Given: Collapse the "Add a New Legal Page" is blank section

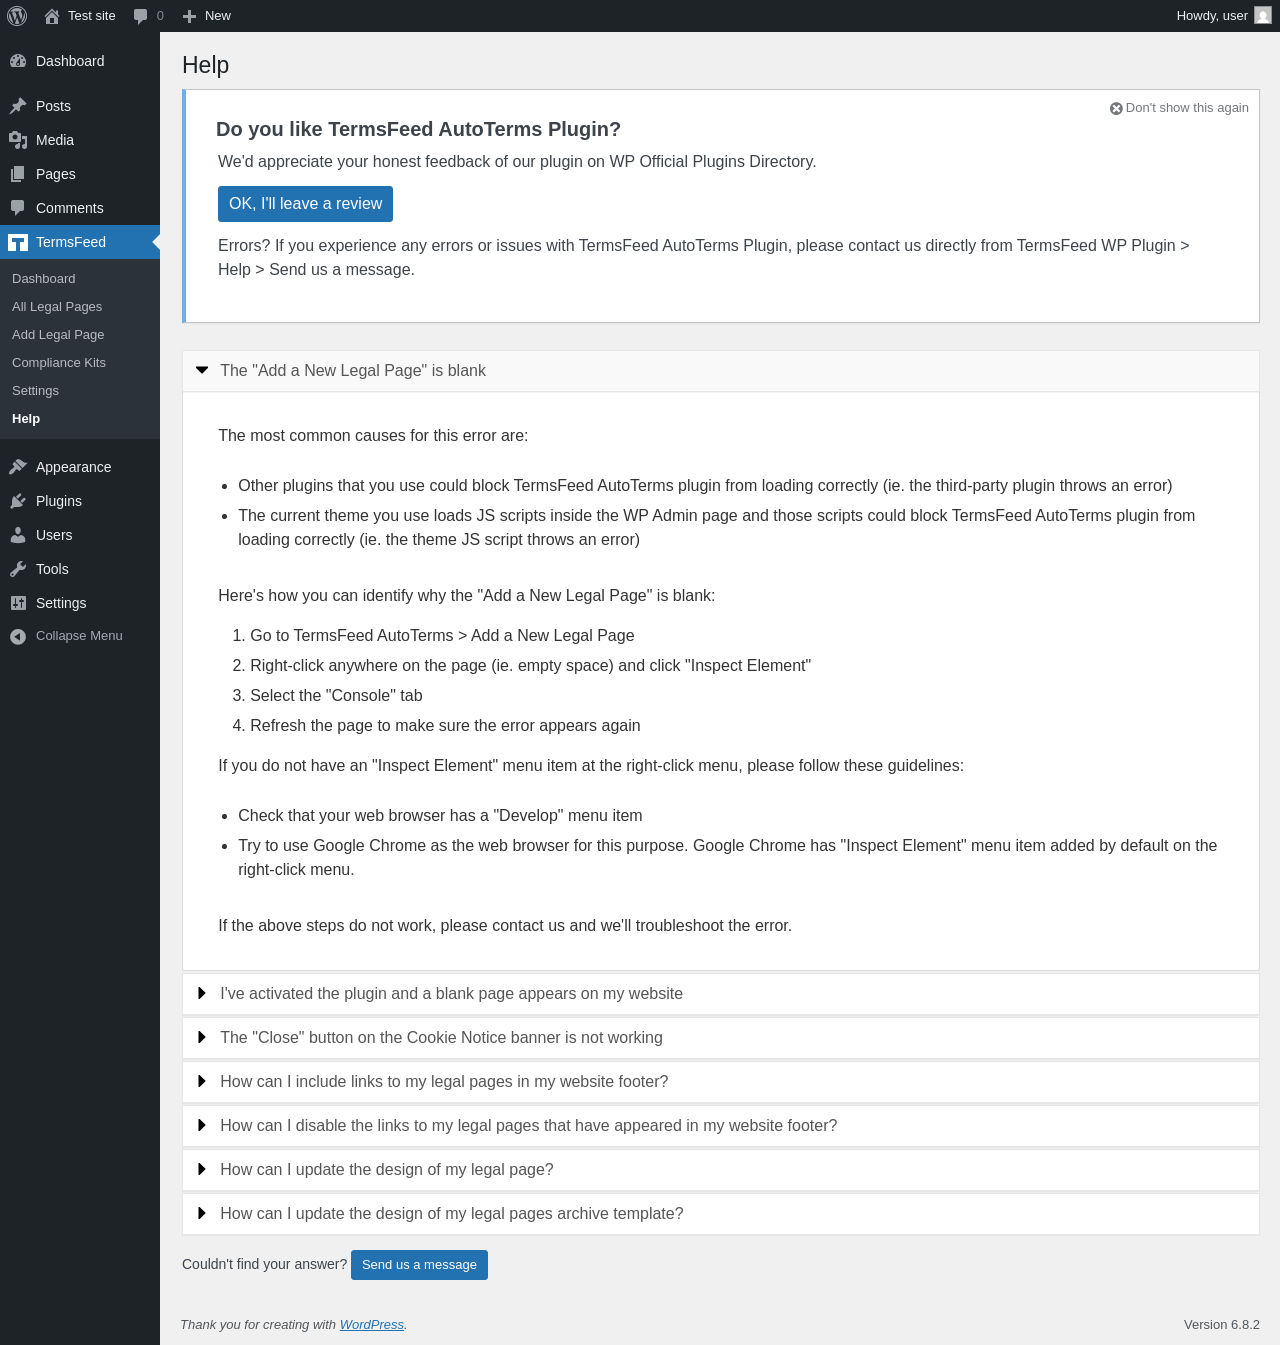Looking at the screenshot, I should pyautogui.click(x=720, y=371).
